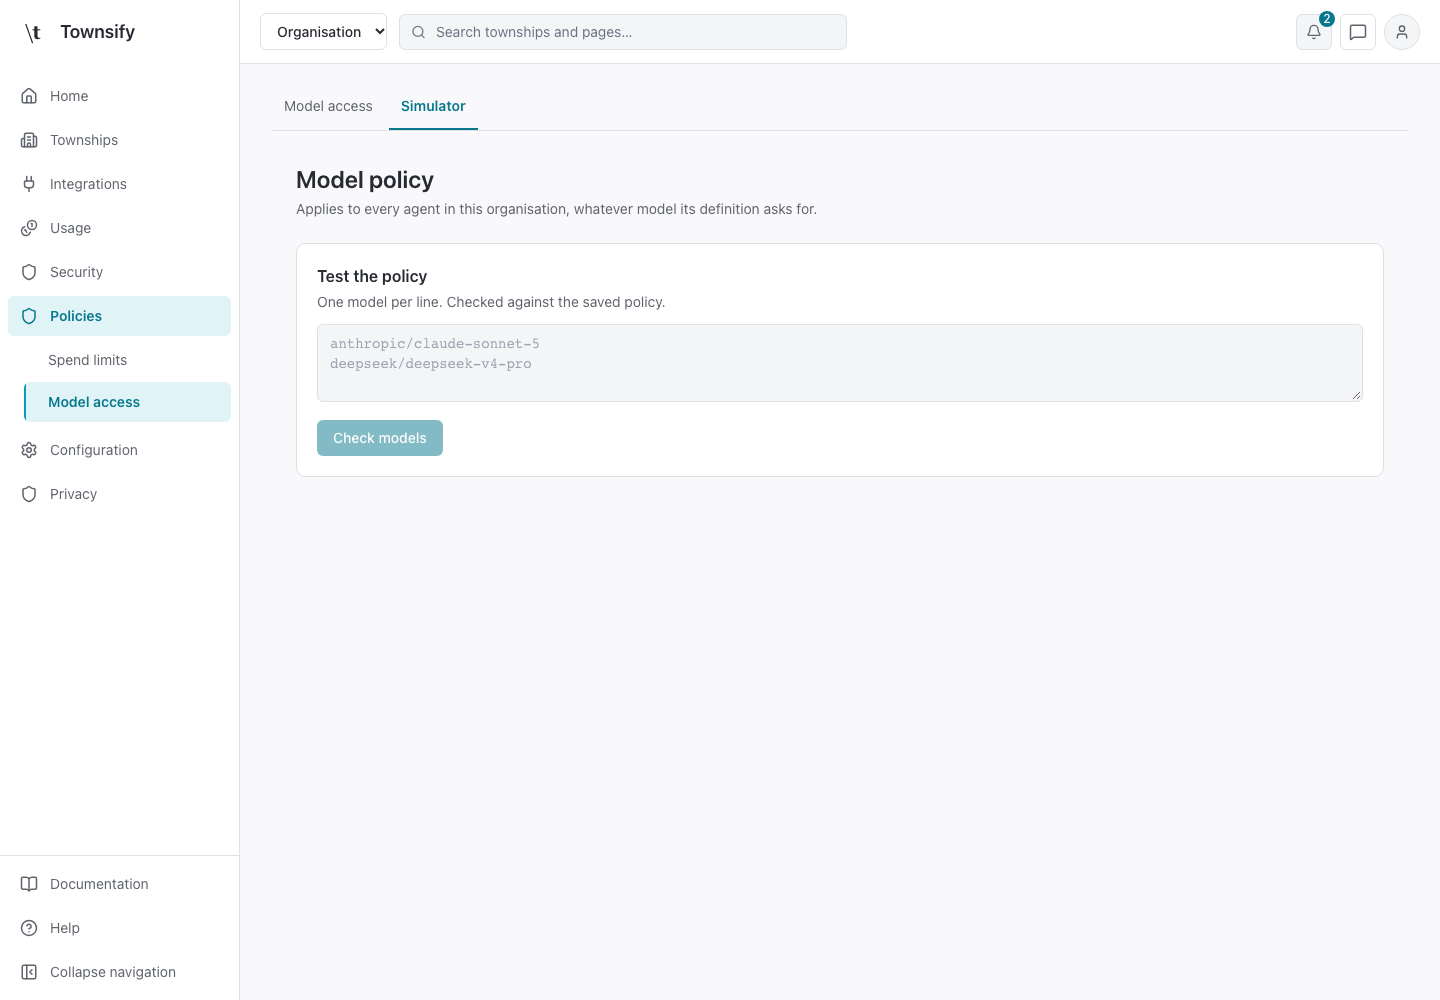Click the "Model policy" heading

[365, 180]
